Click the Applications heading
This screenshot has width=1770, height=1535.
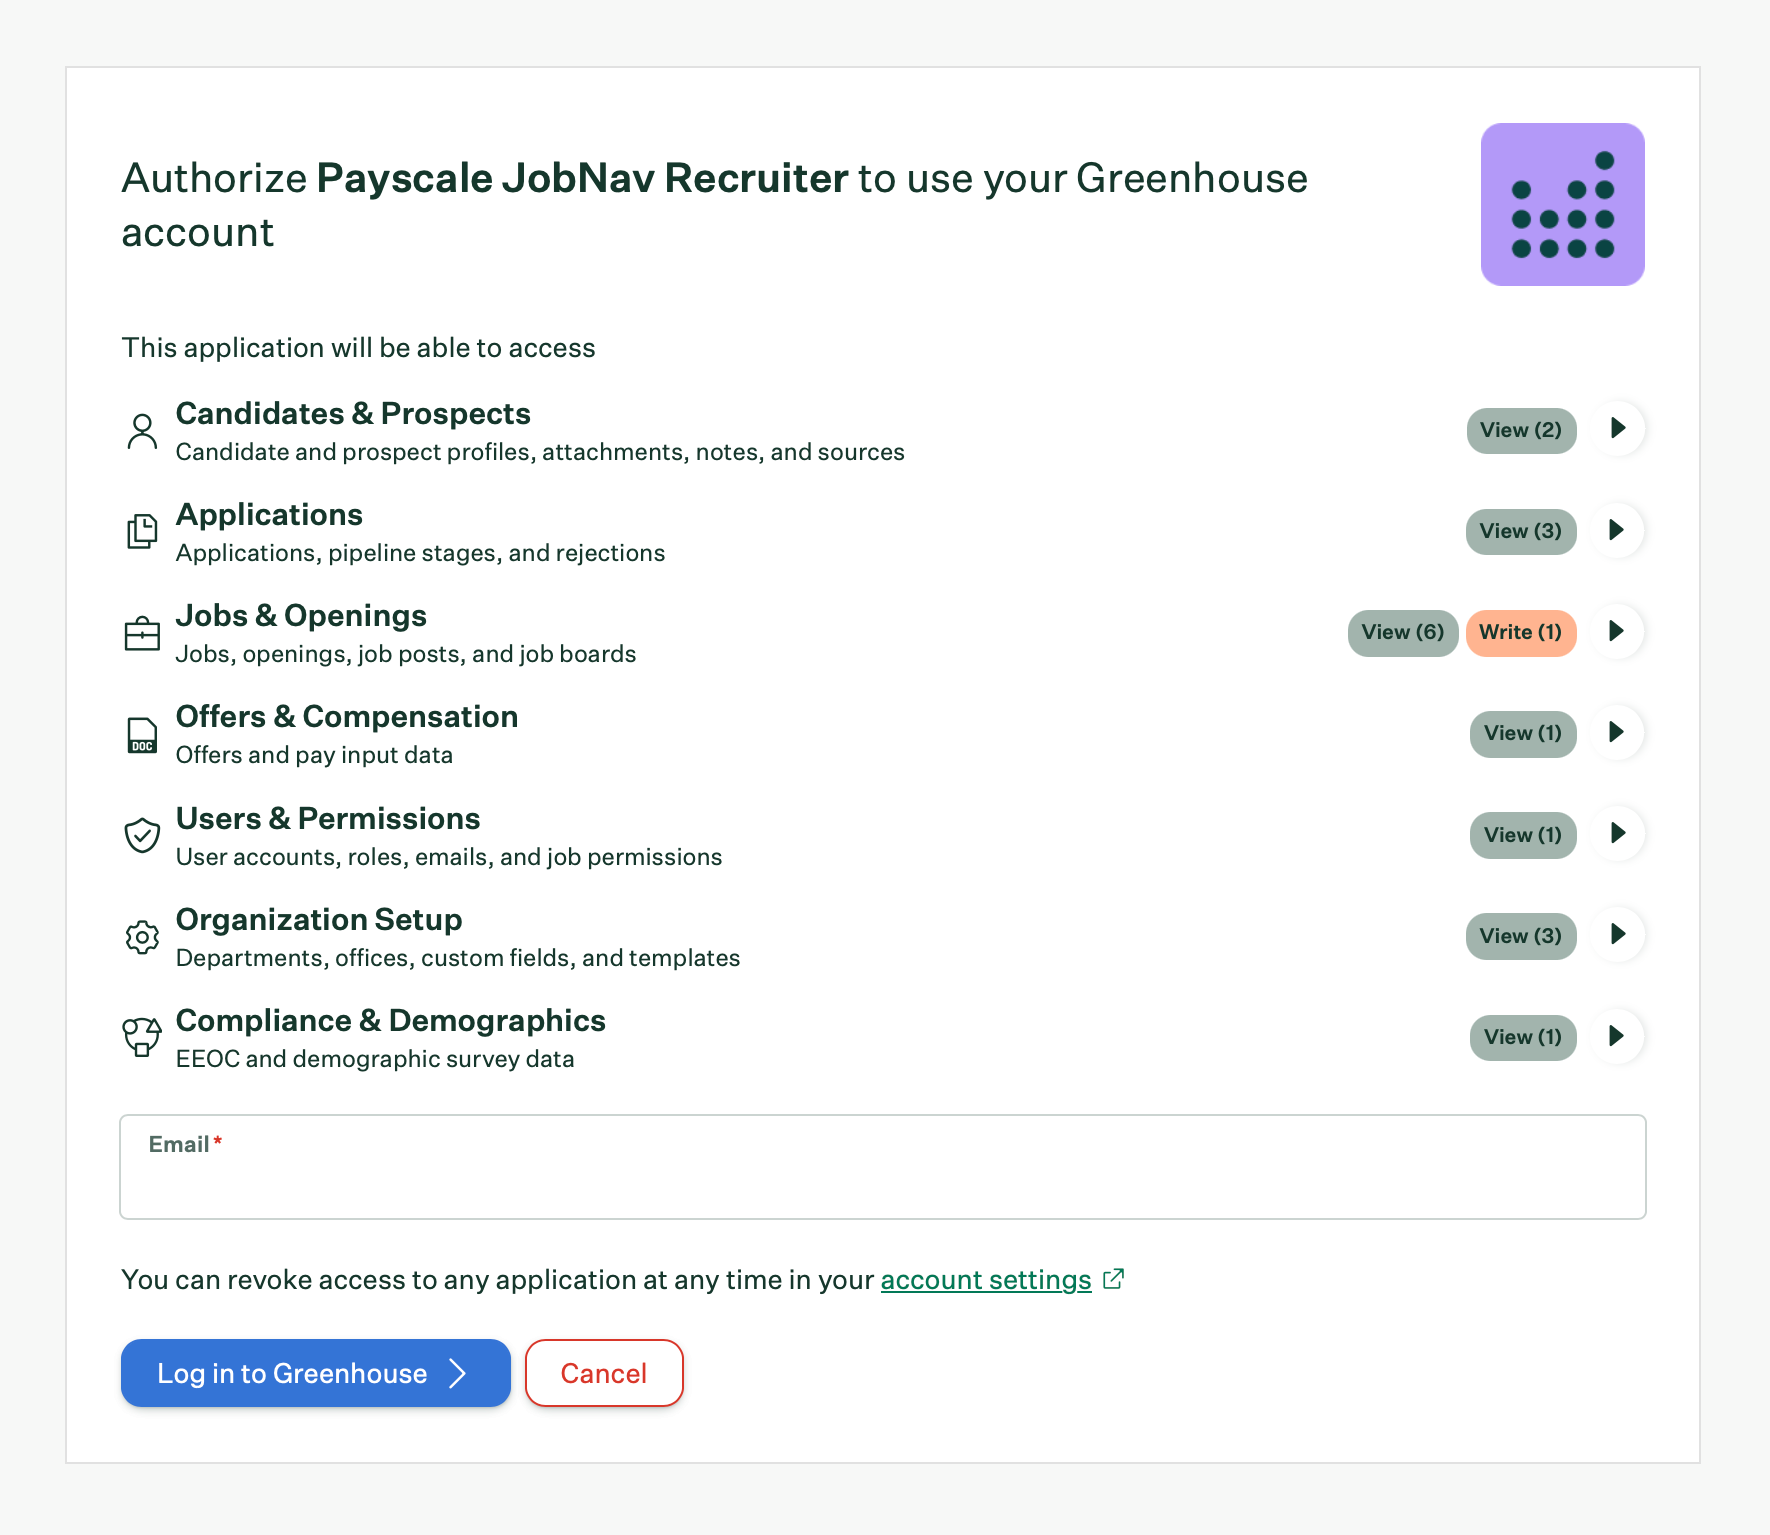pyautogui.click(x=269, y=514)
